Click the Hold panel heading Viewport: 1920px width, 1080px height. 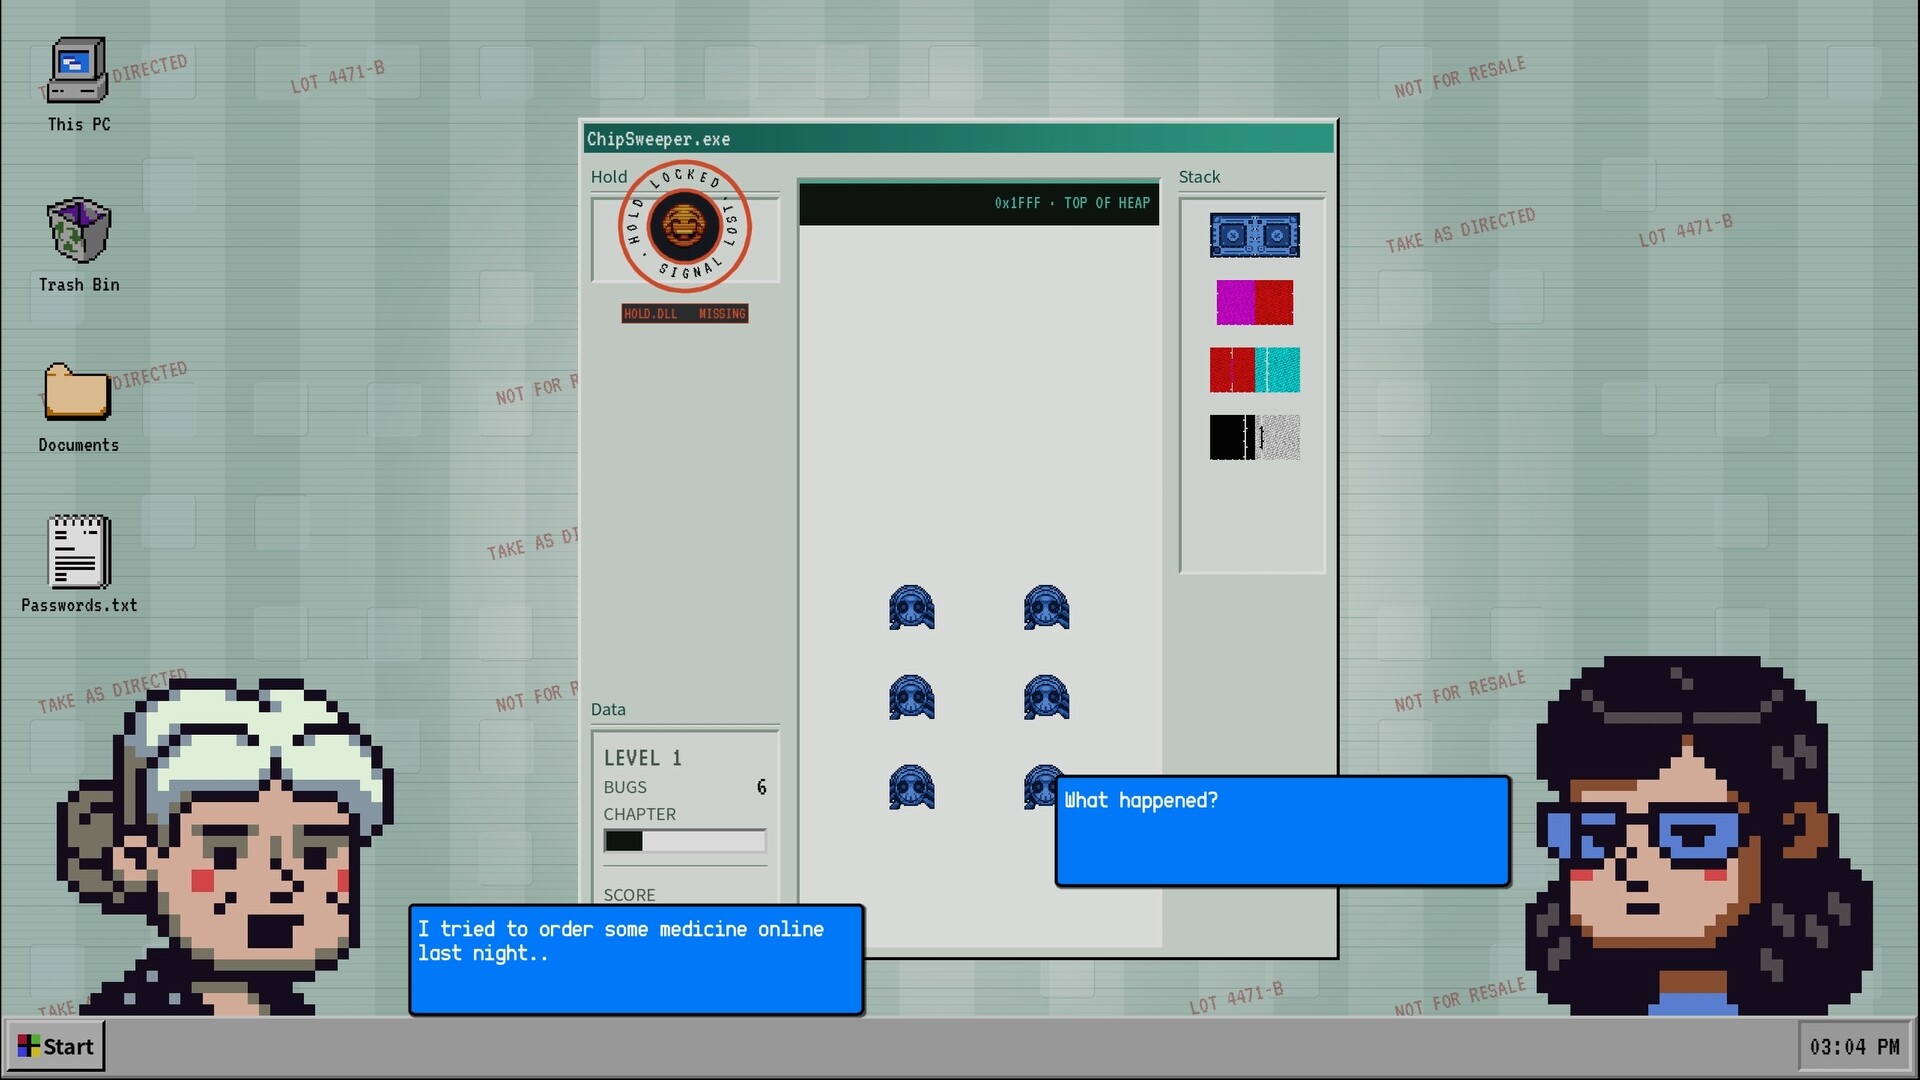pos(609,177)
